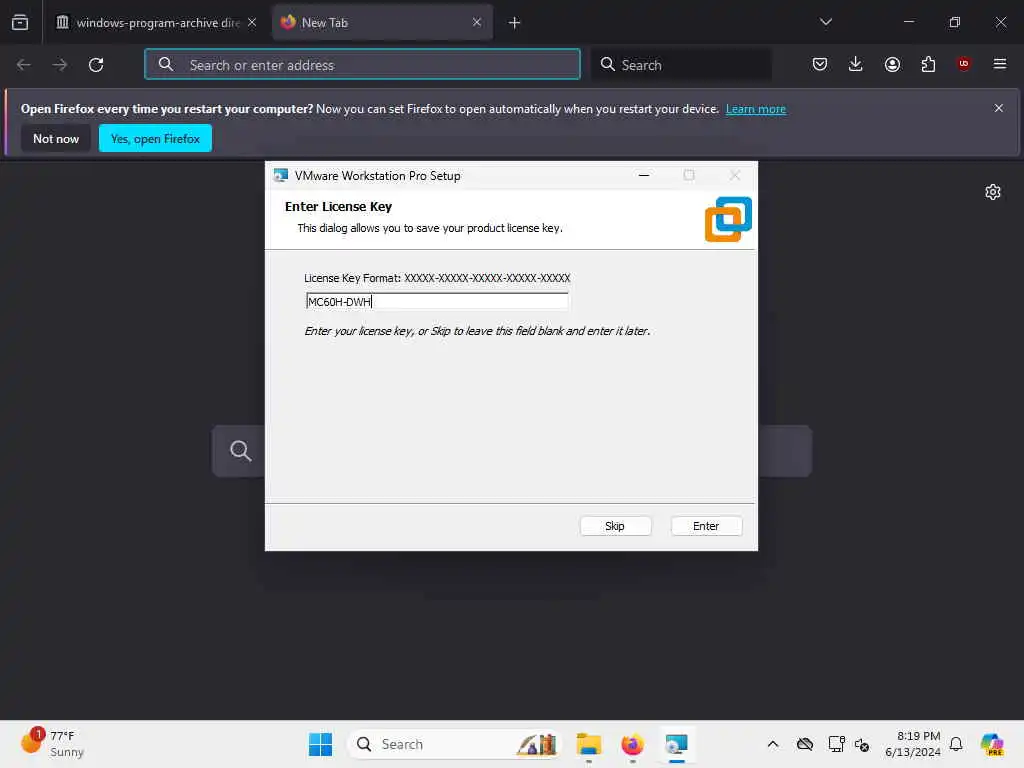The image size is (1024, 768).
Task: Open the weather widget showing 77°F Sunny
Action: pos(53,744)
